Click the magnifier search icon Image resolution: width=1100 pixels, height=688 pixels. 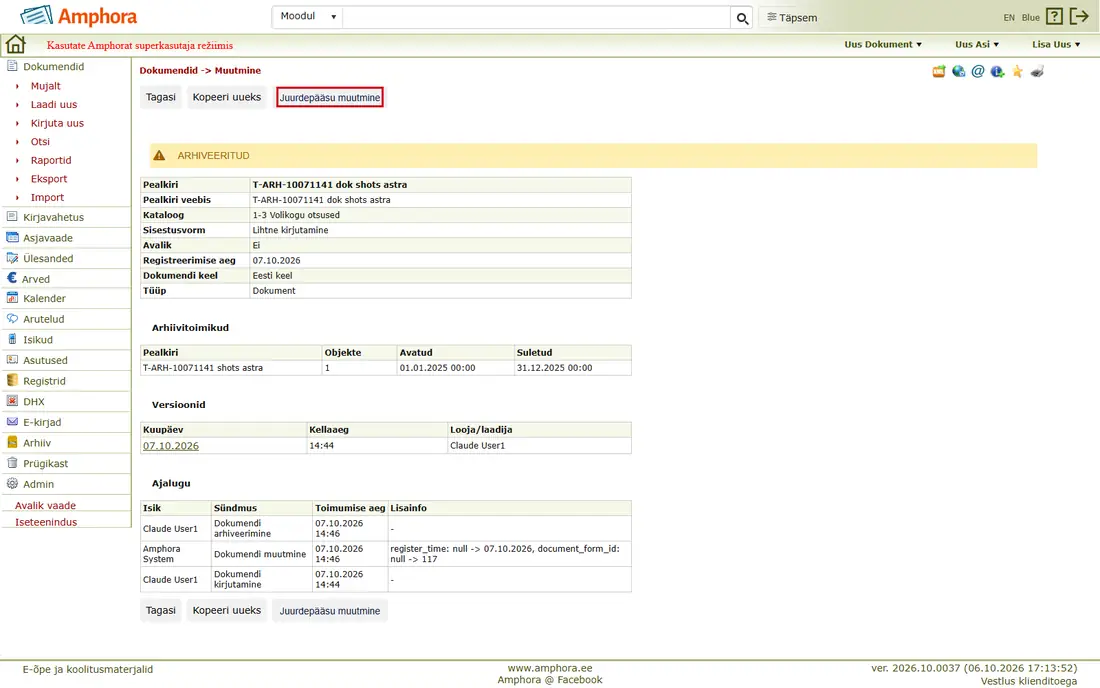pos(742,18)
